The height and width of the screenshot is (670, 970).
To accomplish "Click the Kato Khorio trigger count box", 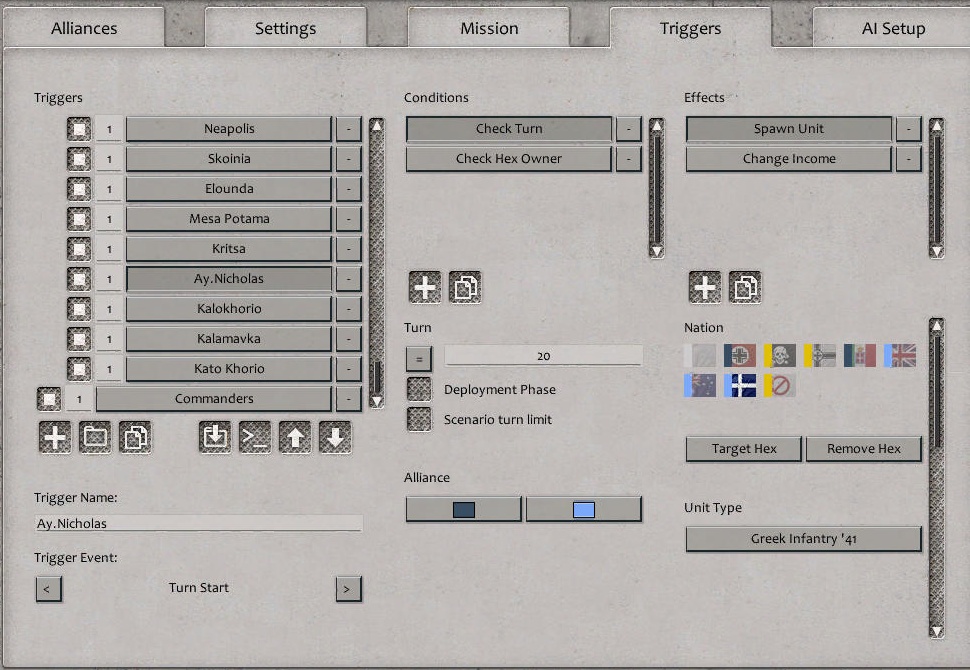I will point(109,369).
